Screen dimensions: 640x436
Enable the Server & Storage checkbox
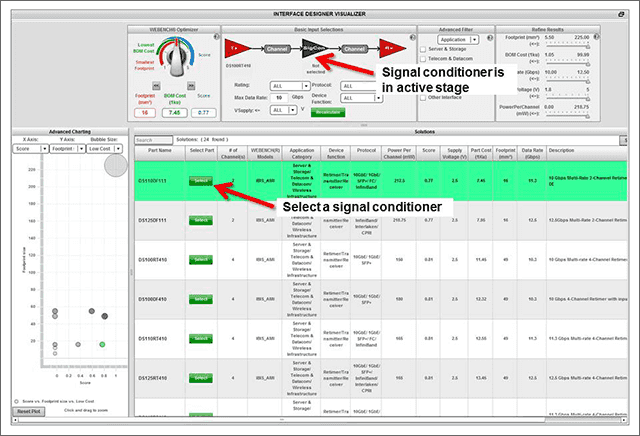click(x=424, y=48)
